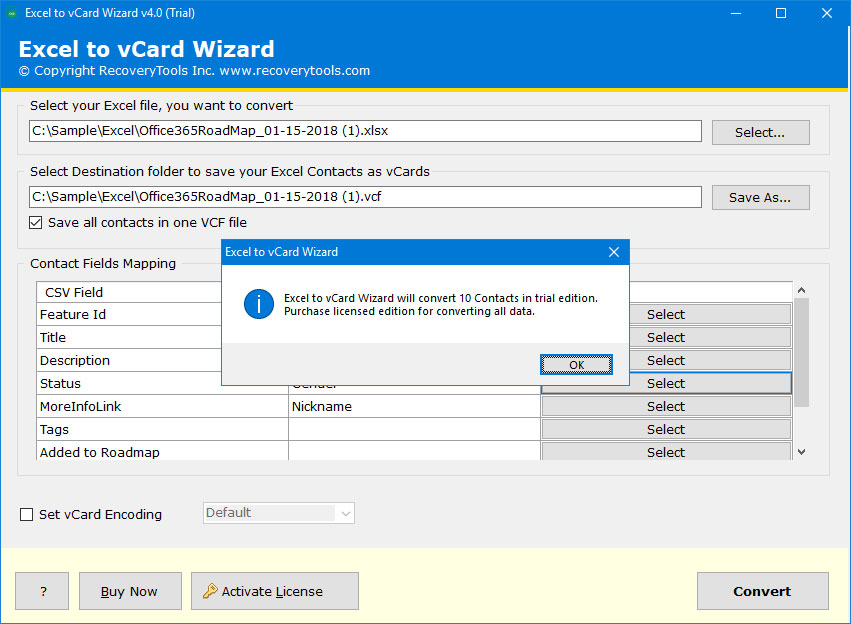851x624 pixels.
Task: Click the Activate License button
Action: pos(275,591)
